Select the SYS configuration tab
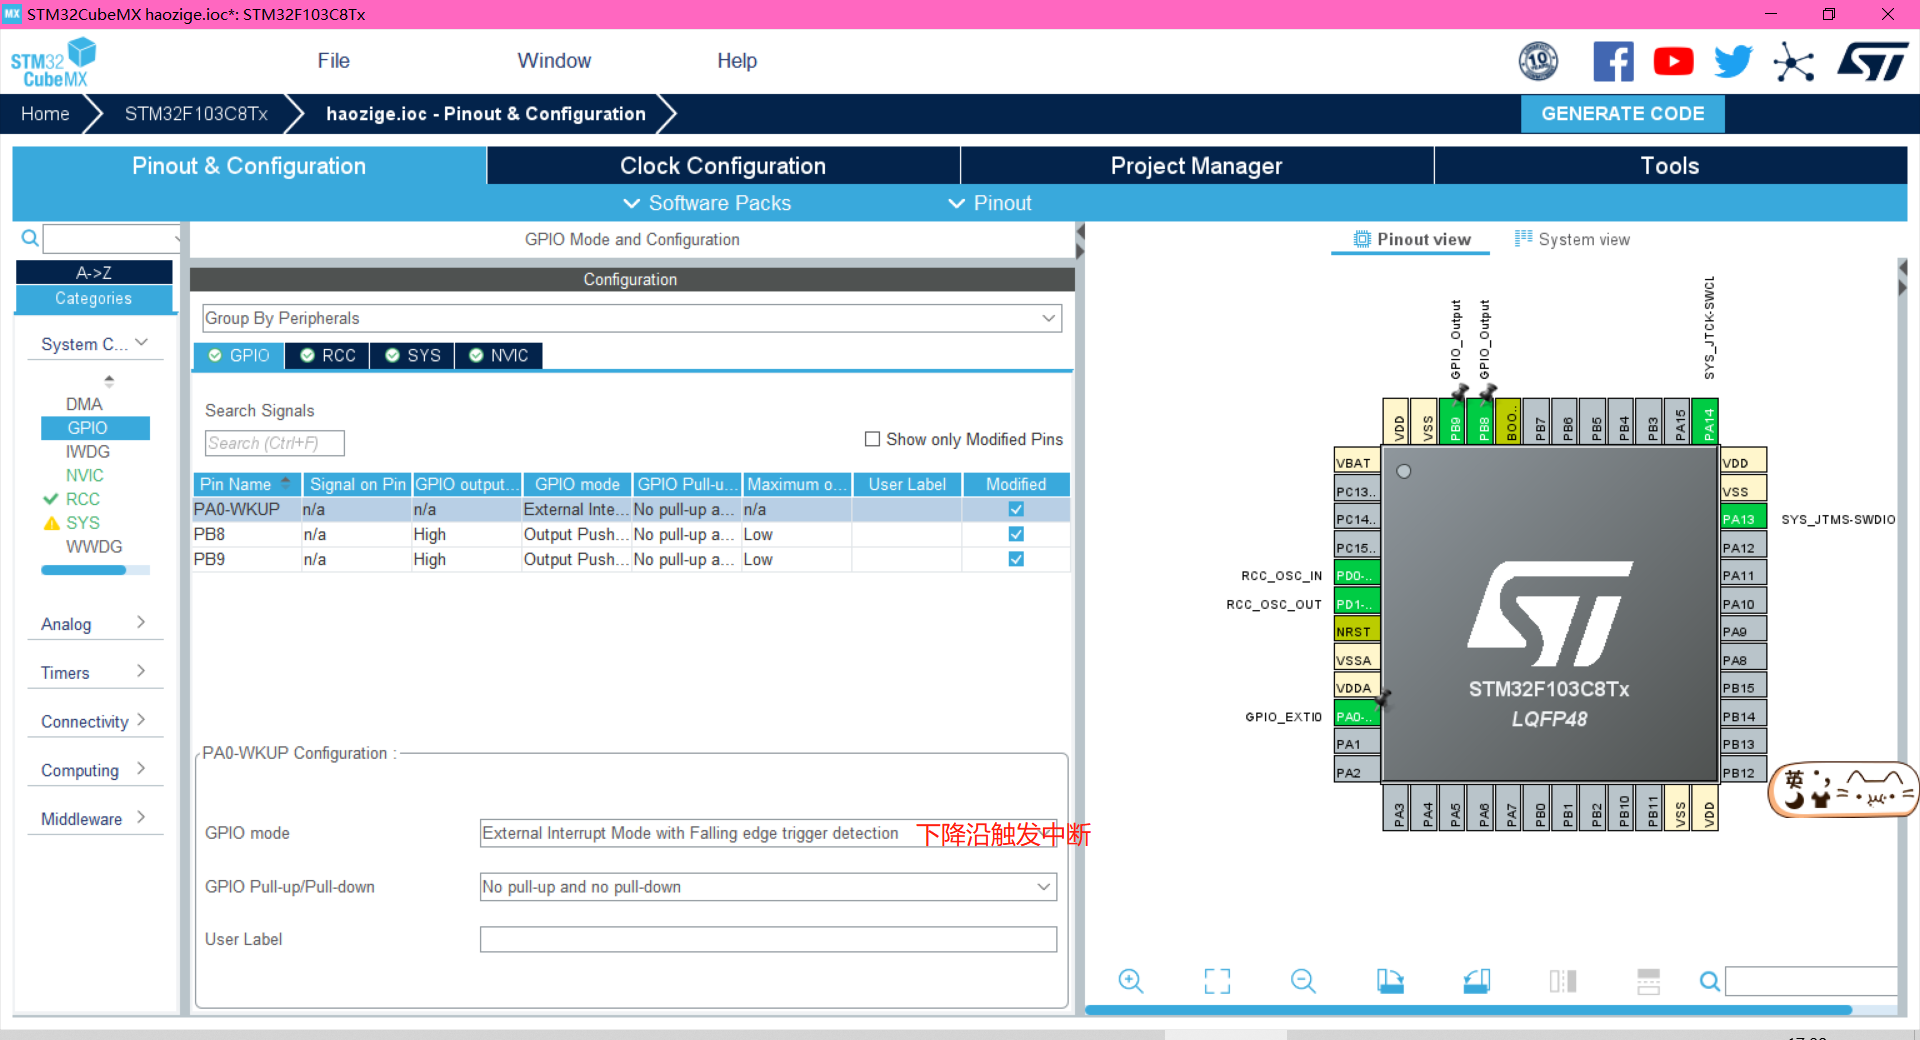Viewport: 1920px width, 1040px height. tap(413, 356)
